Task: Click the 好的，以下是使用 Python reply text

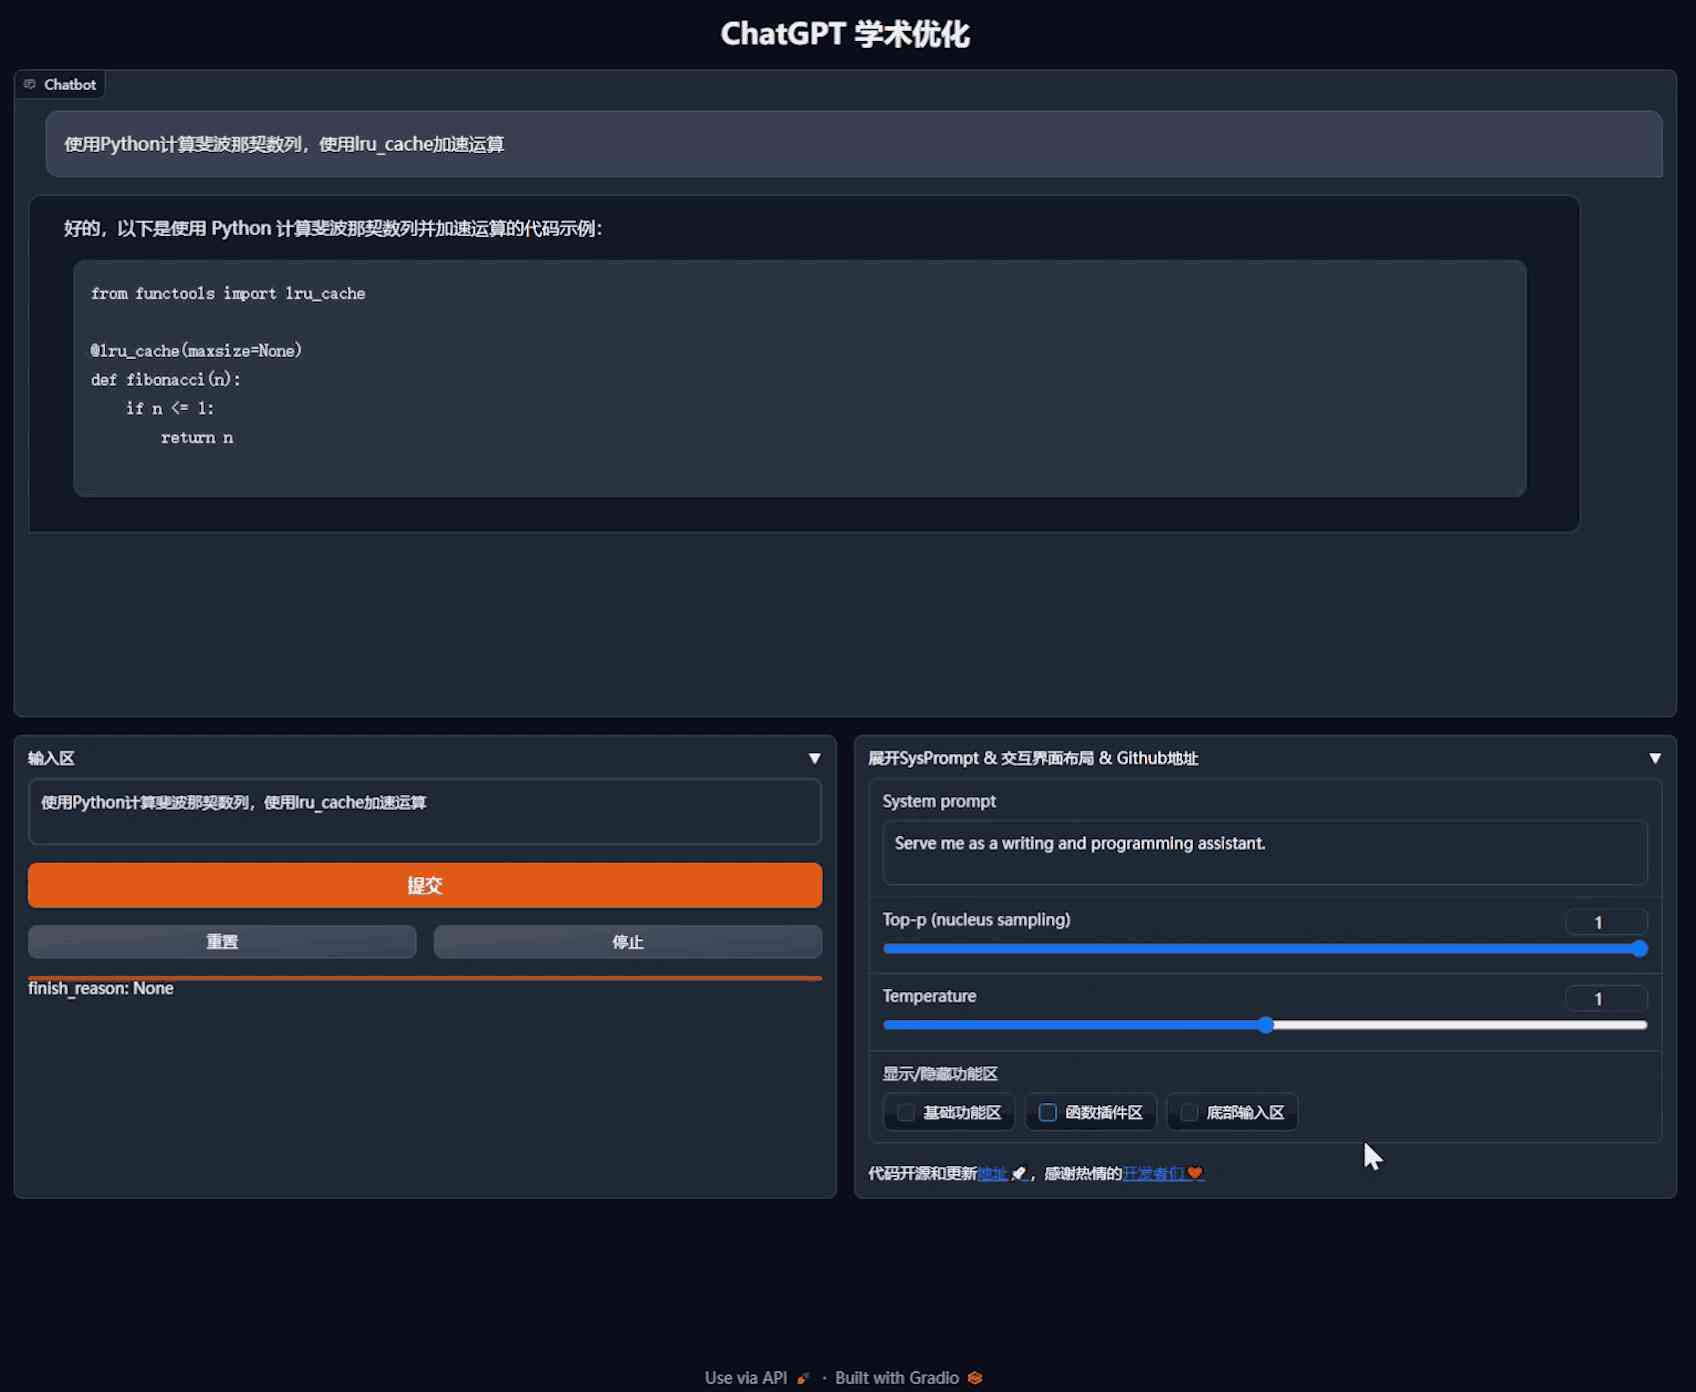Action: pyautogui.click(x=333, y=228)
